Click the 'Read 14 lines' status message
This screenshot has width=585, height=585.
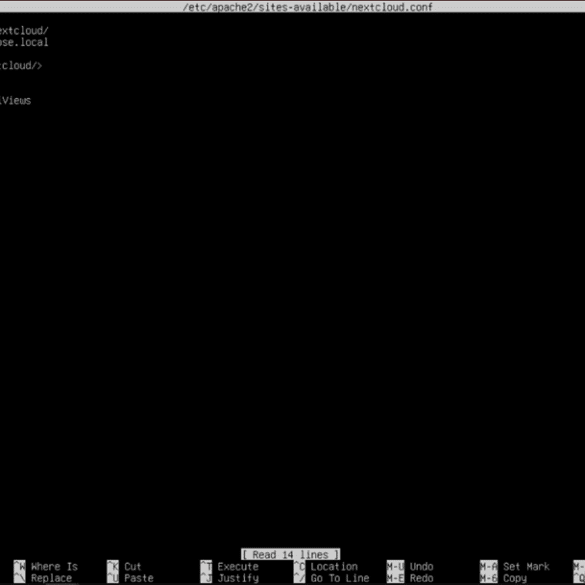[290, 554]
